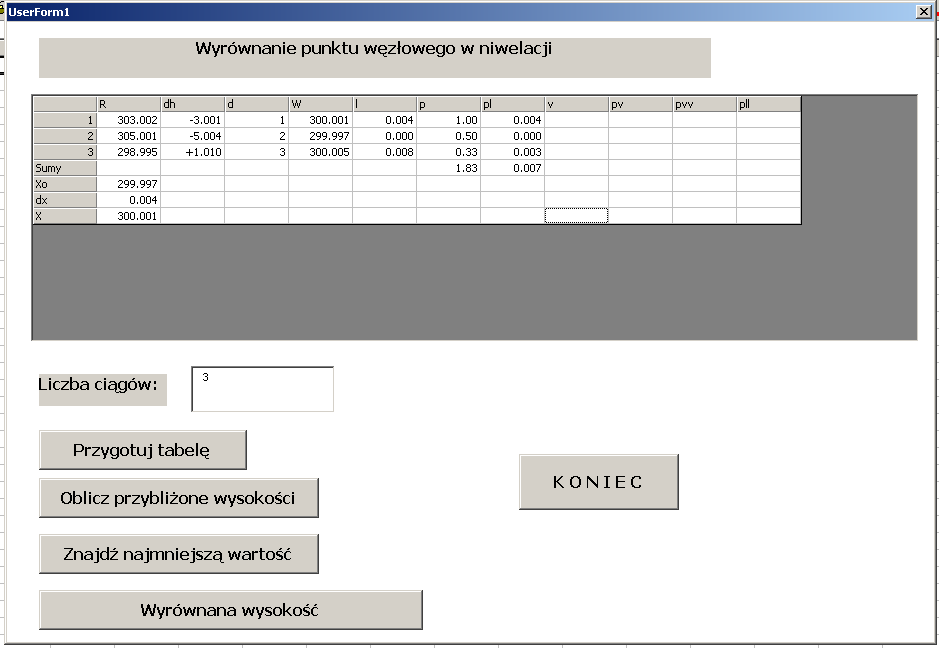Select the pl column header

pyautogui.click(x=513, y=104)
